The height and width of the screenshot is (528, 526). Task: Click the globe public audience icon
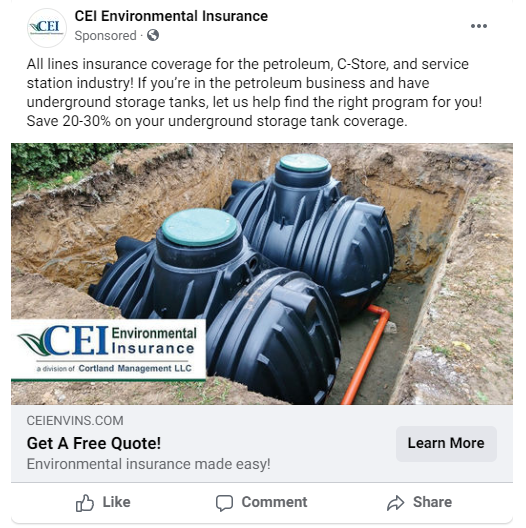pyautogui.click(x=153, y=35)
